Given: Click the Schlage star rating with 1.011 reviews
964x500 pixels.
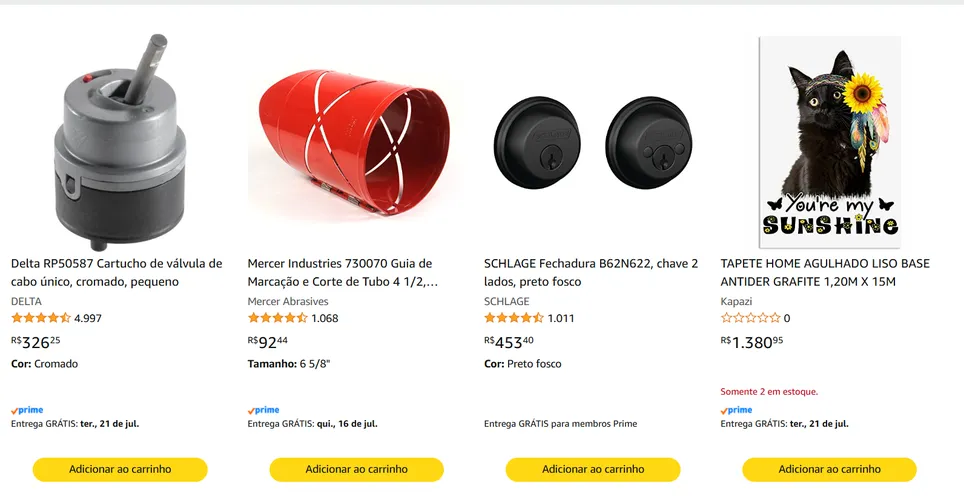Looking at the screenshot, I should coord(514,318).
